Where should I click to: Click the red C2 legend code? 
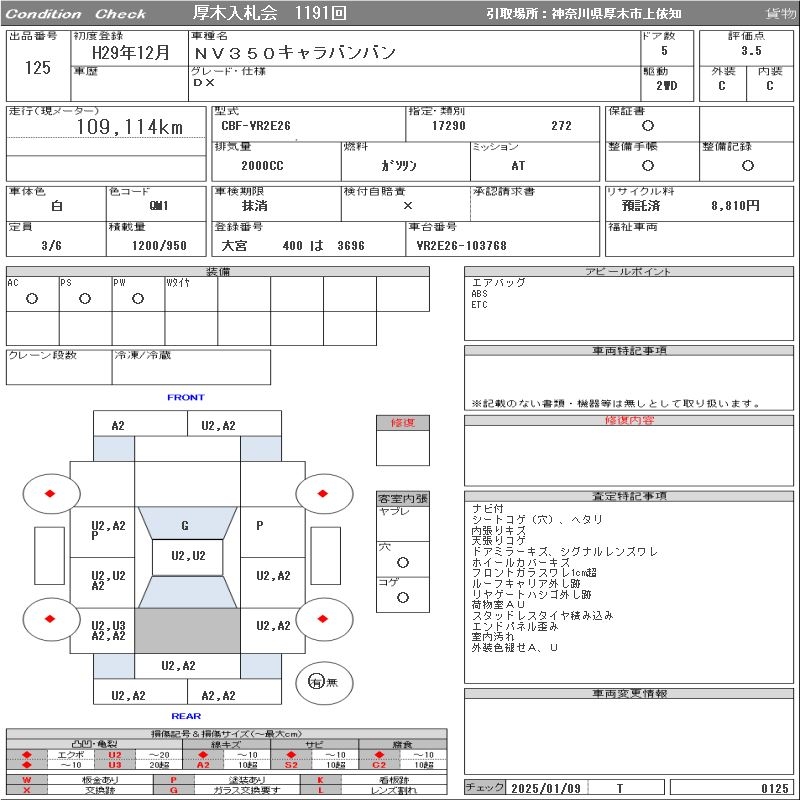[x=379, y=765]
